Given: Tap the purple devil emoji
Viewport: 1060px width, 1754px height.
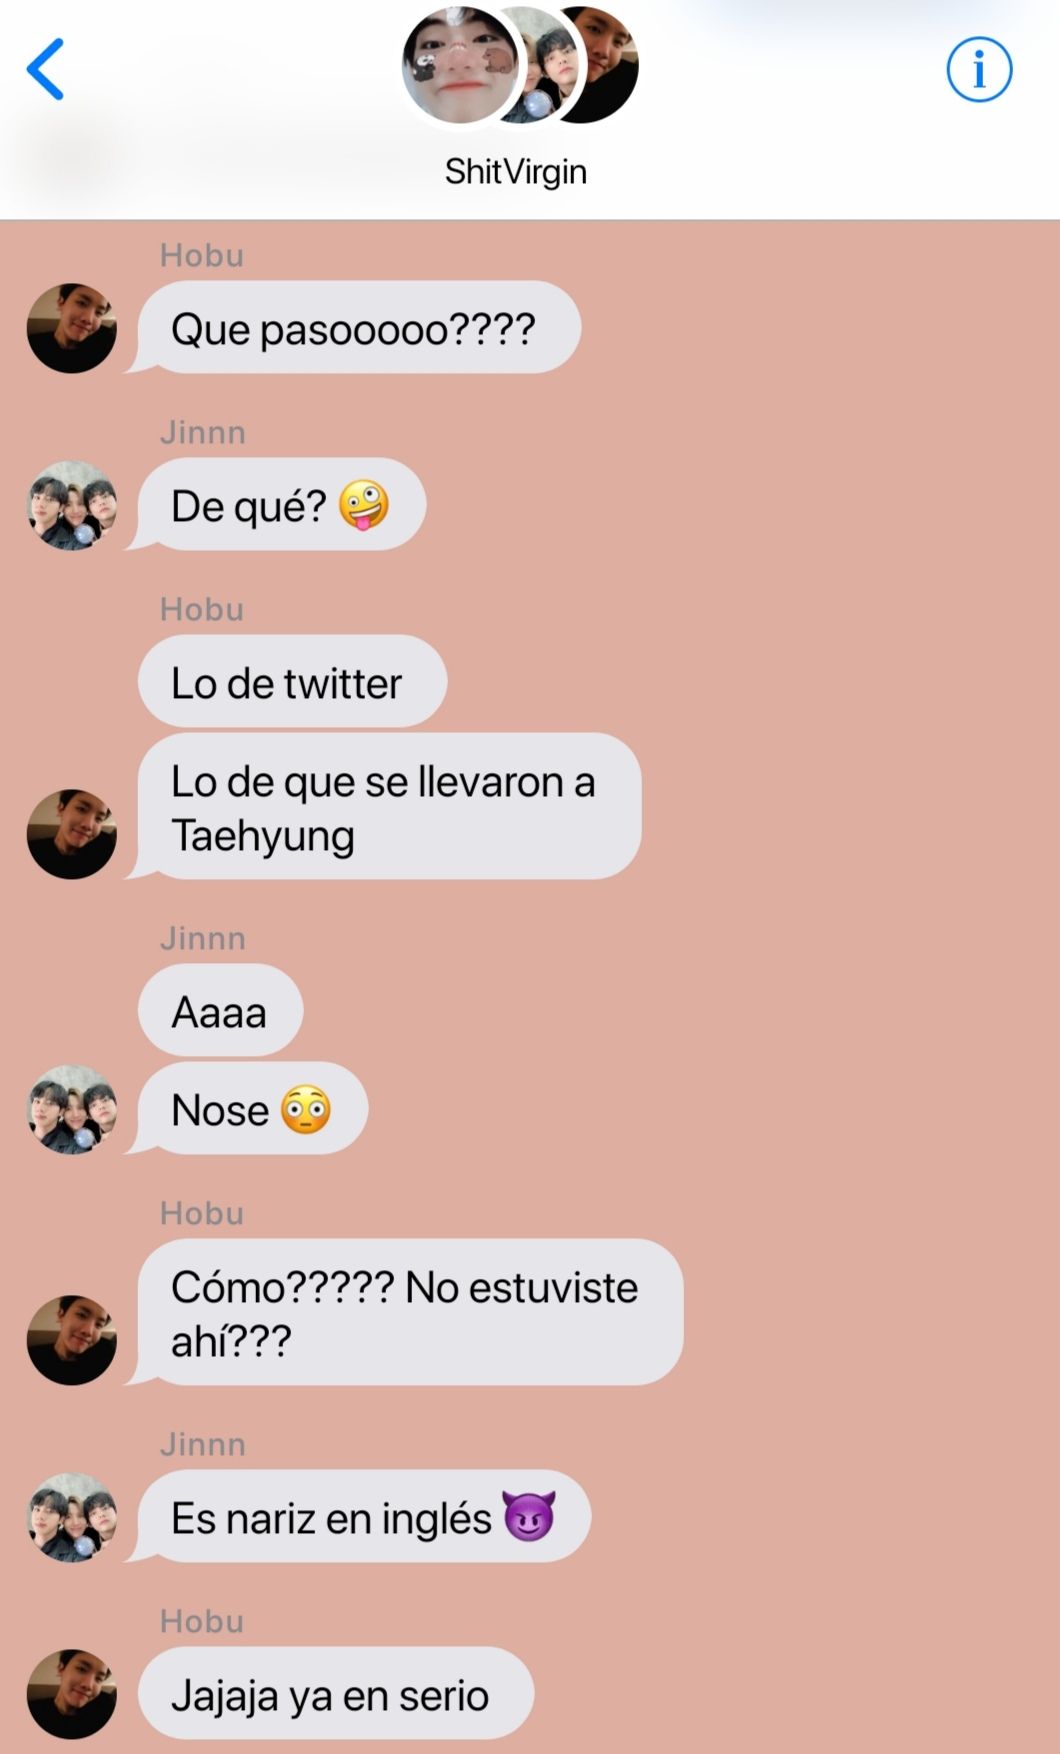Looking at the screenshot, I should click(529, 1517).
